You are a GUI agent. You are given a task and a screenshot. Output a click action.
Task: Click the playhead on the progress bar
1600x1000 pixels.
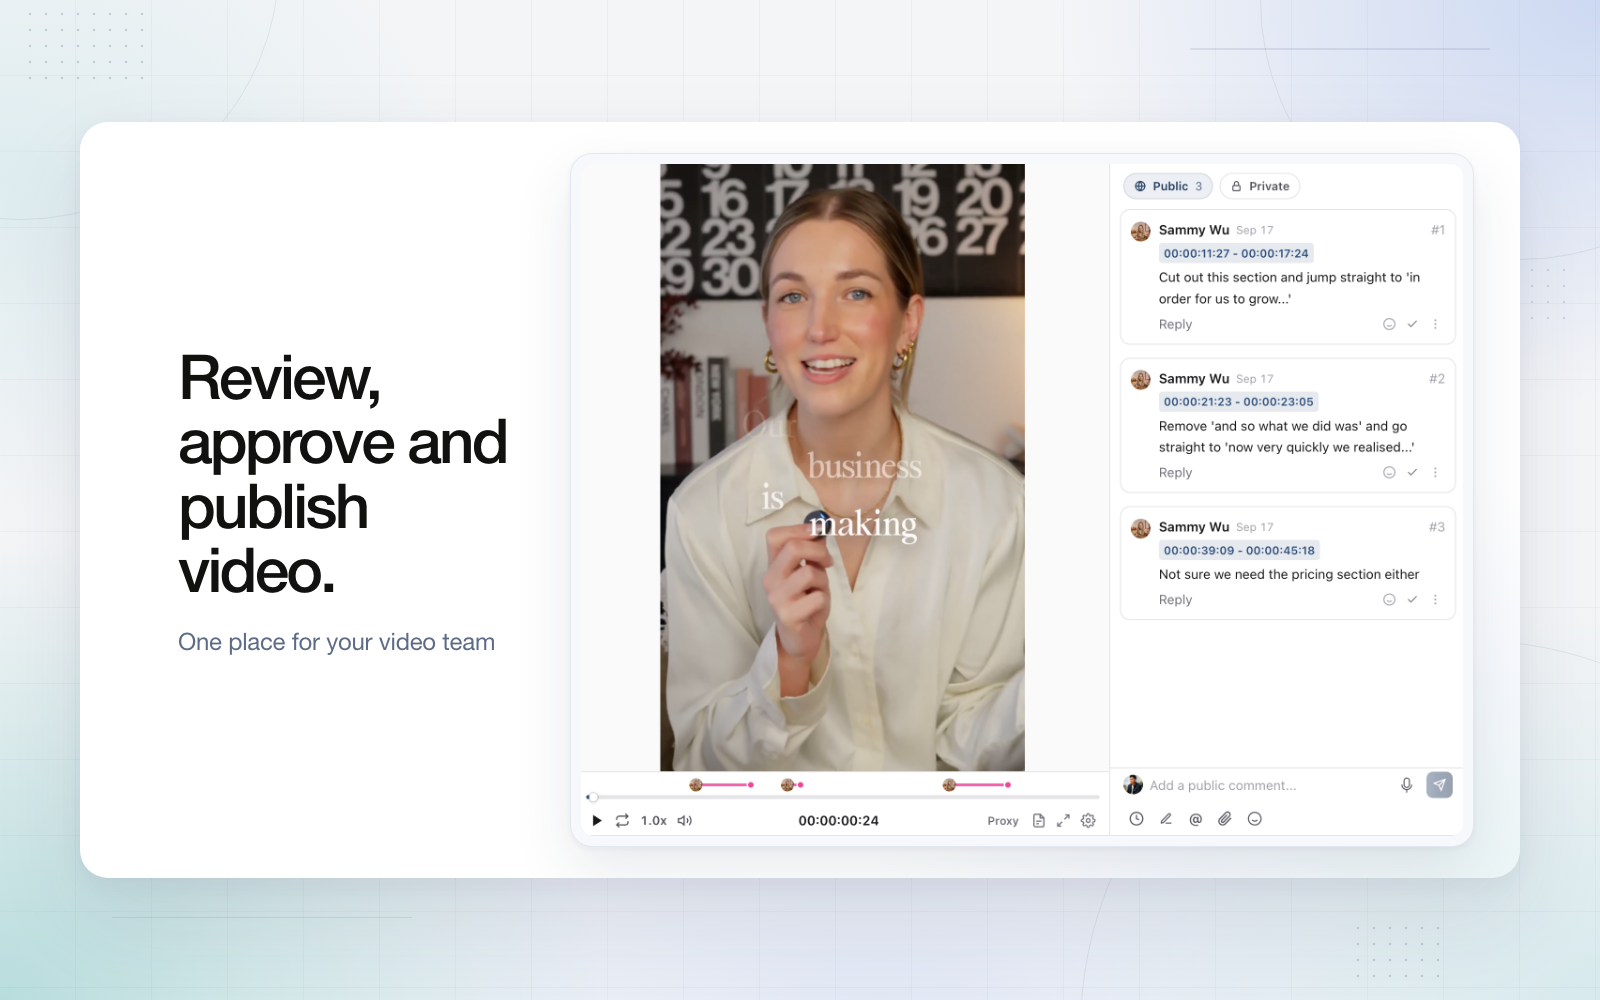(593, 797)
